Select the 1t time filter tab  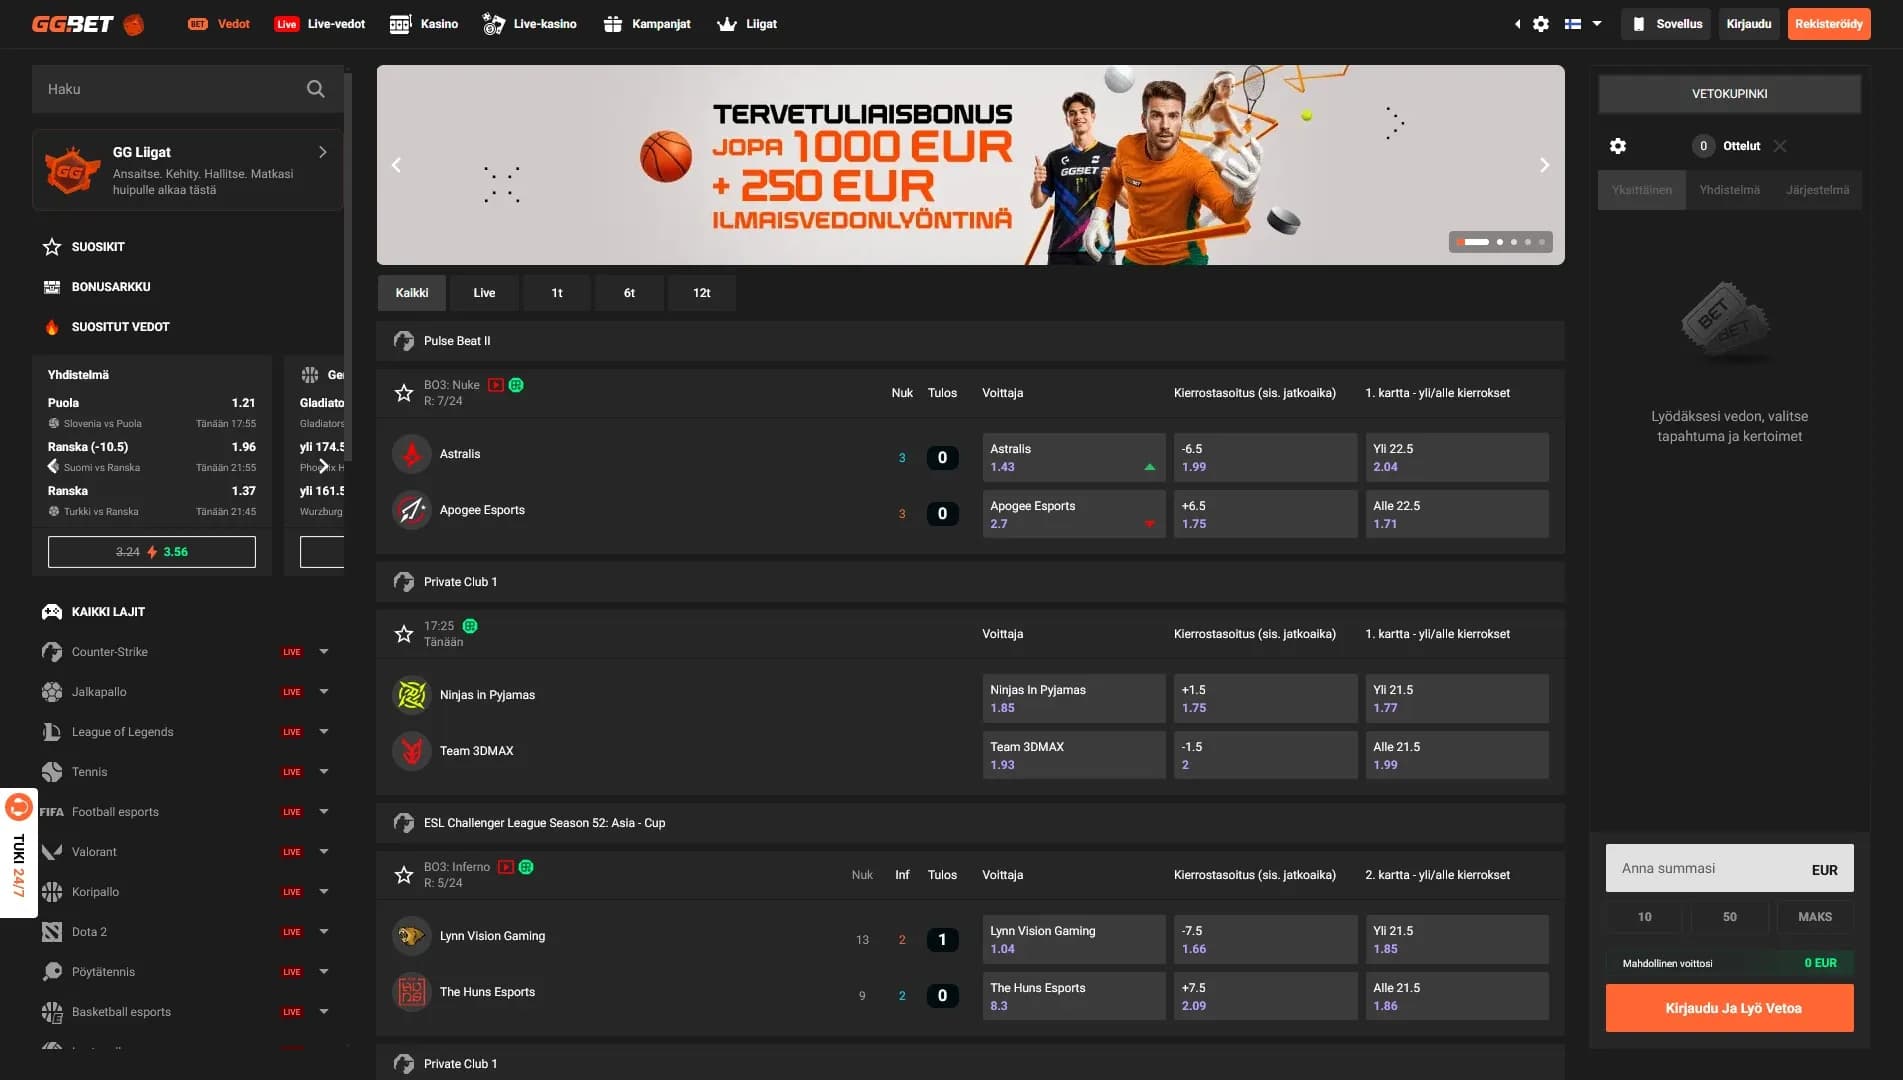557,293
